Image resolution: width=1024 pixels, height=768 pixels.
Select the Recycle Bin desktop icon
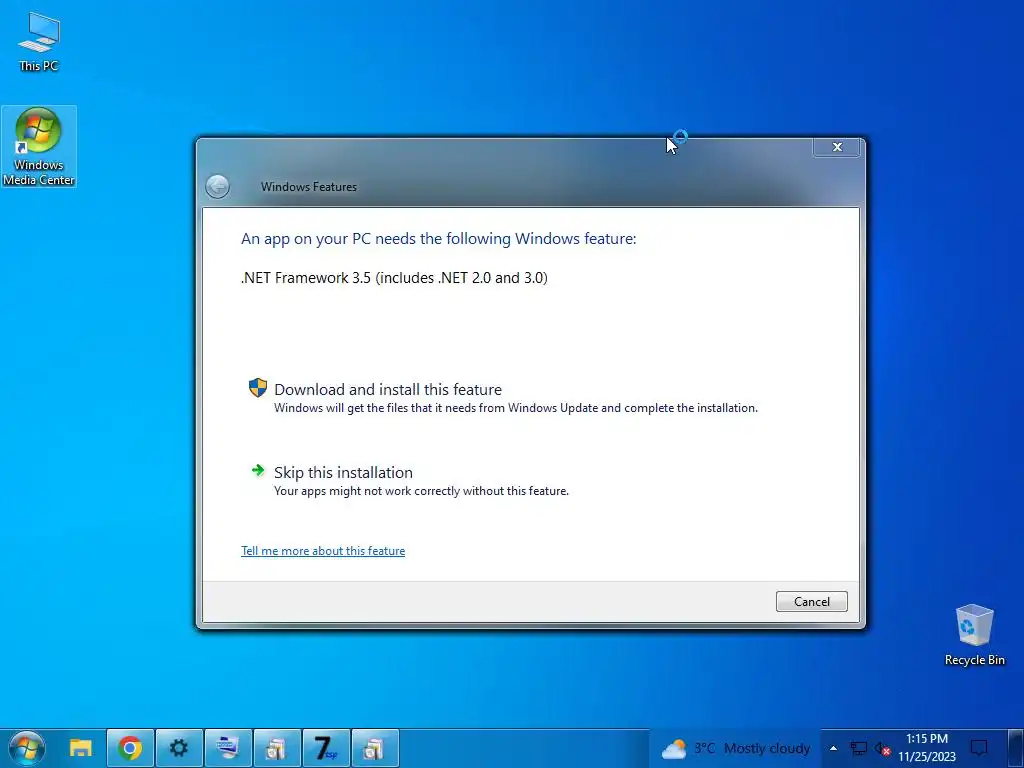pos(974,635)
